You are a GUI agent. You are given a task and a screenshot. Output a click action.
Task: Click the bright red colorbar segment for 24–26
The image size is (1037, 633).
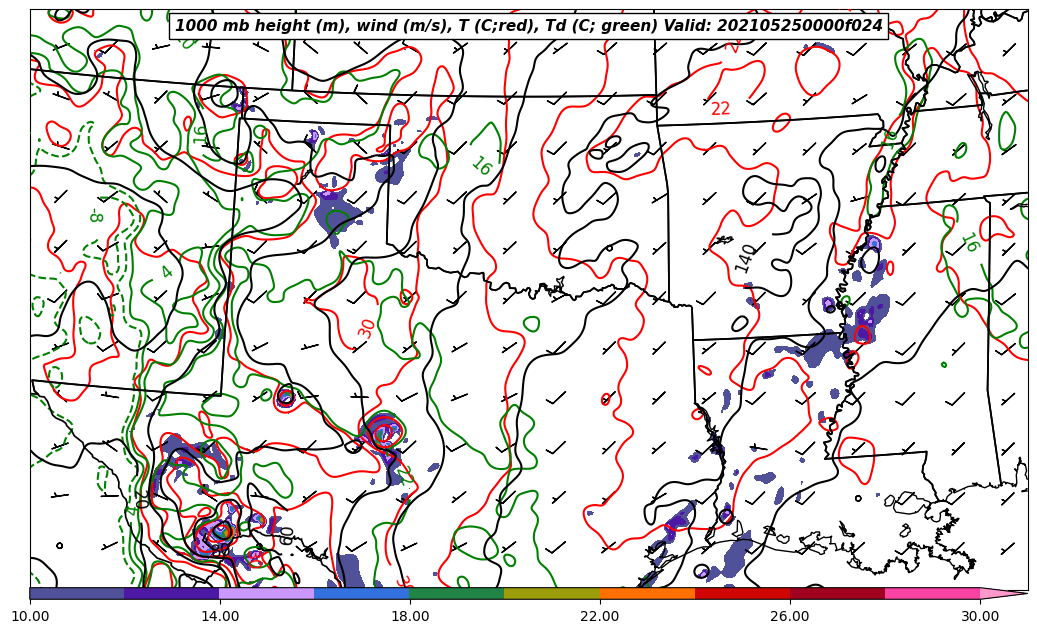(x=743, y=593)
